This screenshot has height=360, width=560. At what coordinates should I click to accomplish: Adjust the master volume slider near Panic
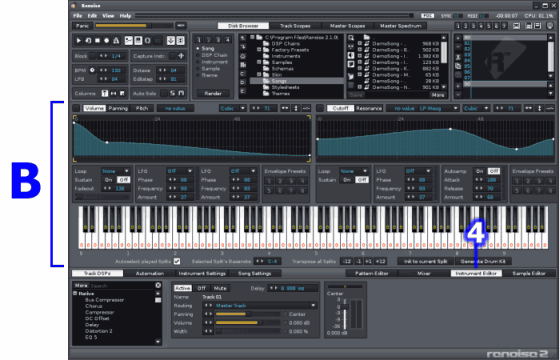[x=134, y=26]
